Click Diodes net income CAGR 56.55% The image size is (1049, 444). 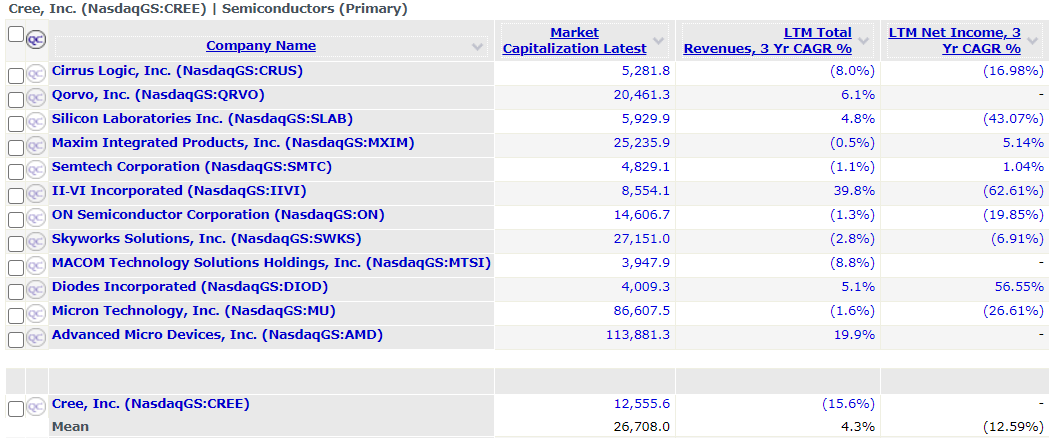pyautogui.click(x=1020, y=287)
